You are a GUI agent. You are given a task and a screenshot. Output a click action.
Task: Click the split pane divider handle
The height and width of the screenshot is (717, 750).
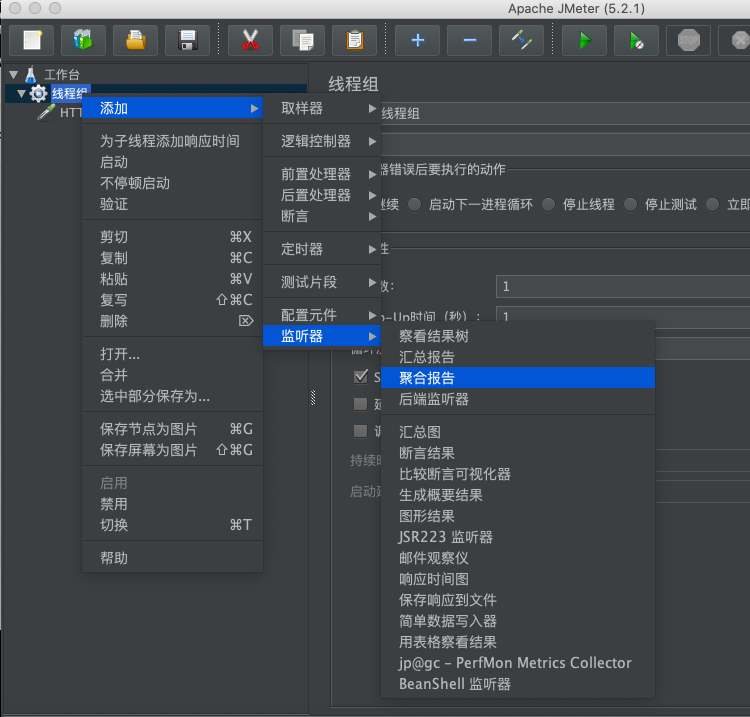313,397
